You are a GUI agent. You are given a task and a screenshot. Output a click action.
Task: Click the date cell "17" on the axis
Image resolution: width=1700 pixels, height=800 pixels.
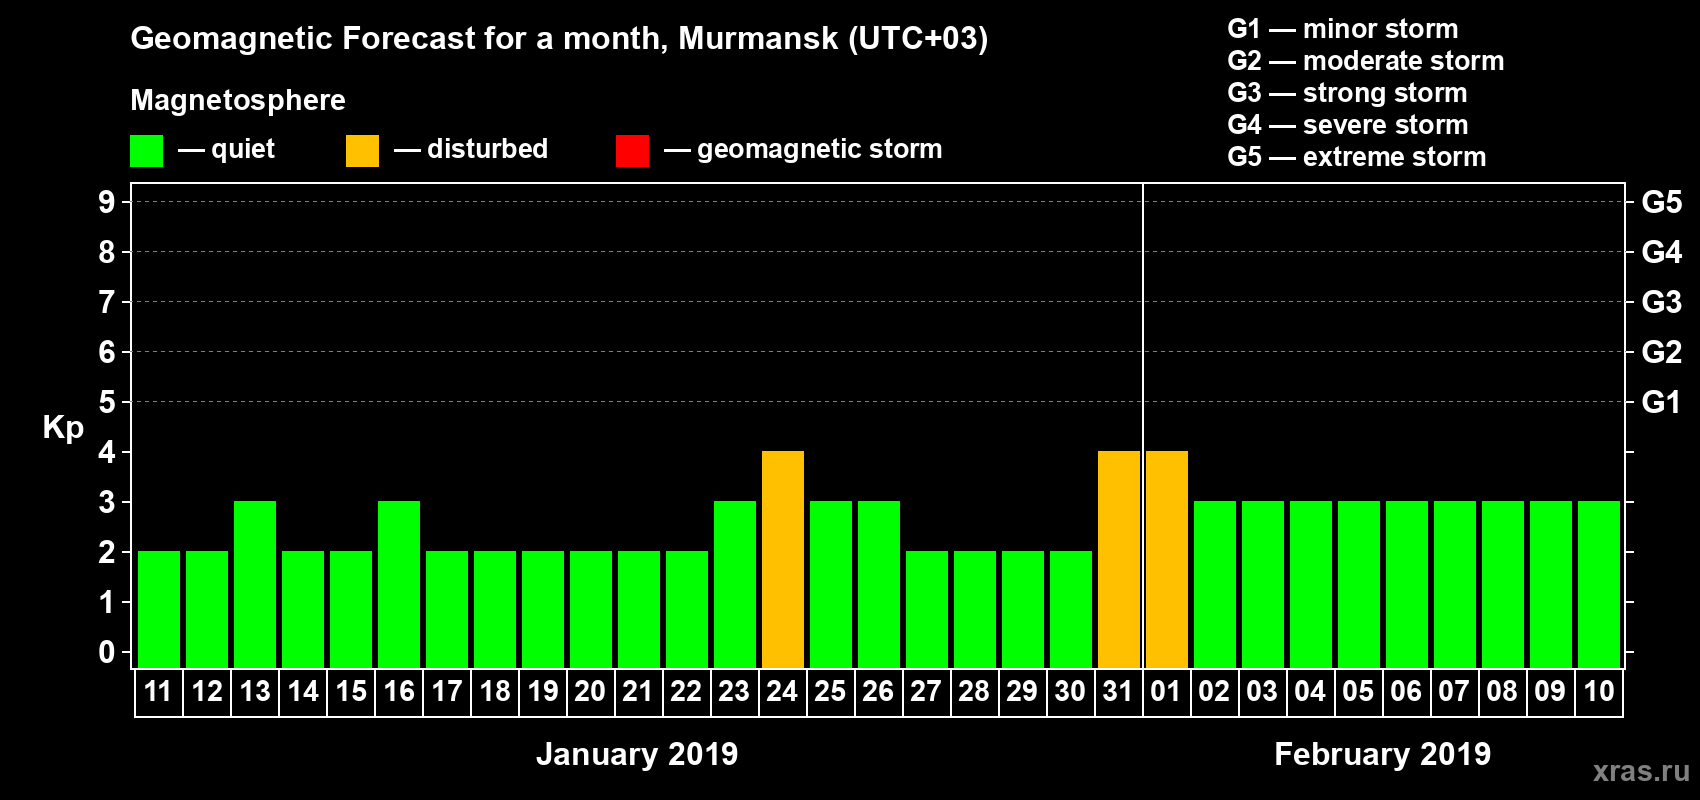coord(447,692)
